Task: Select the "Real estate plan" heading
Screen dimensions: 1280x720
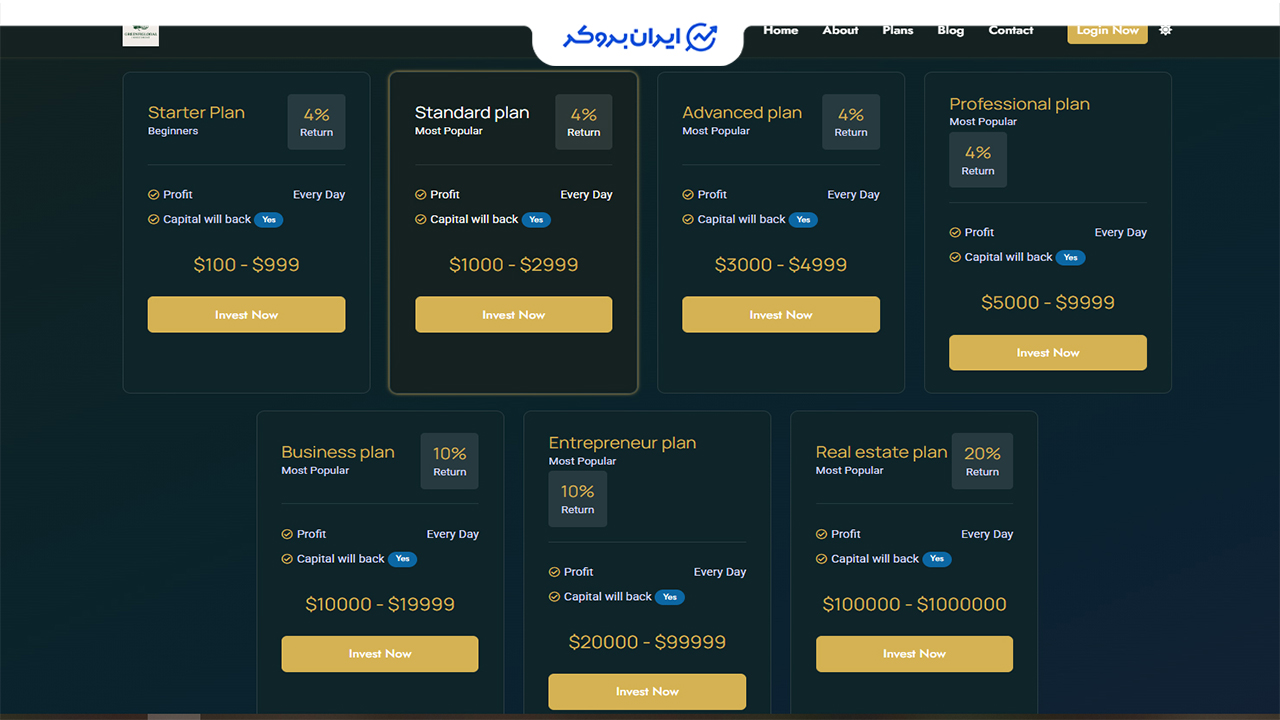Action: (x=881, y=452)
